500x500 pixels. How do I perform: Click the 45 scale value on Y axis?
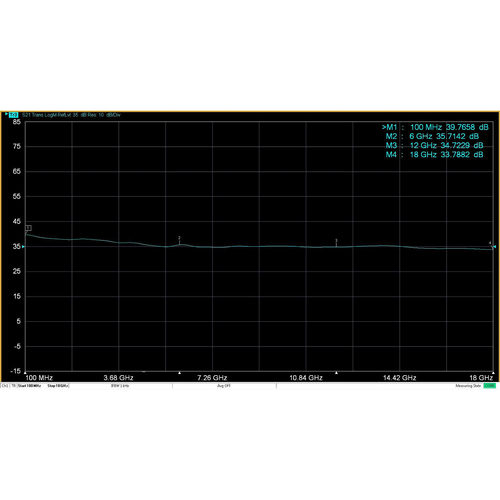(17, 221)
